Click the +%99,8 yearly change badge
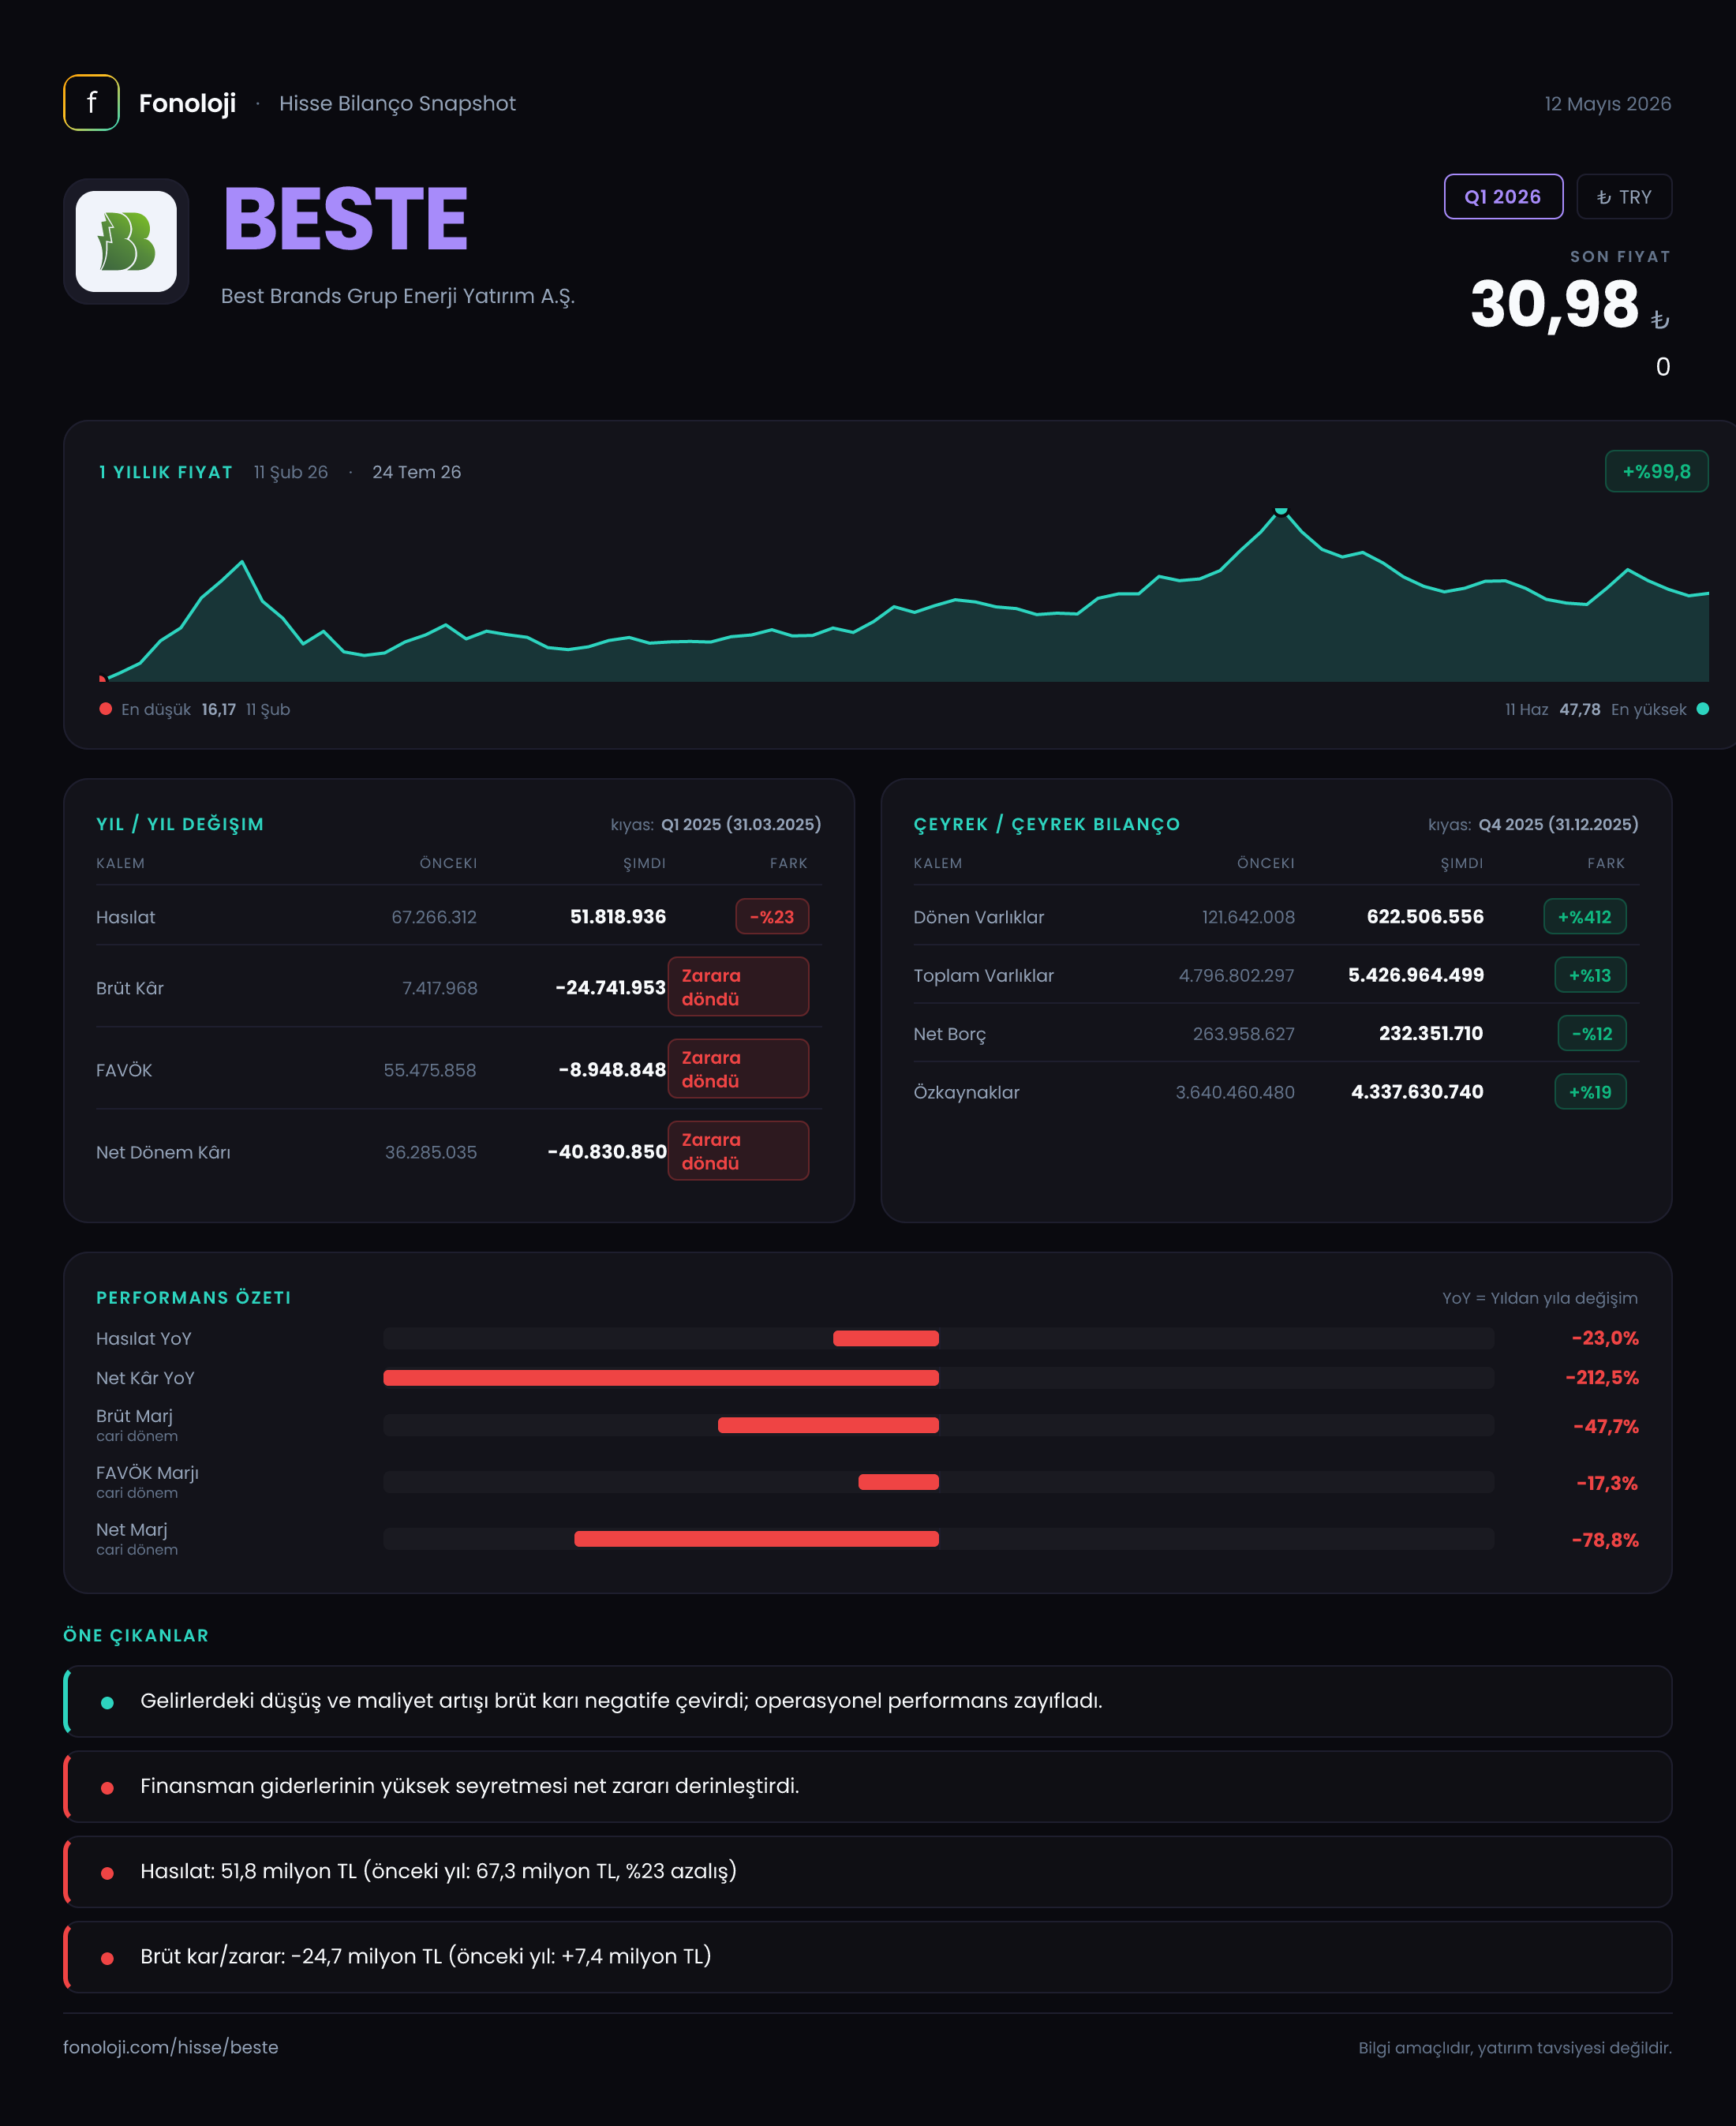Image resolution: width=1736 pixels, height=2126 pixels. (1656, 472)
